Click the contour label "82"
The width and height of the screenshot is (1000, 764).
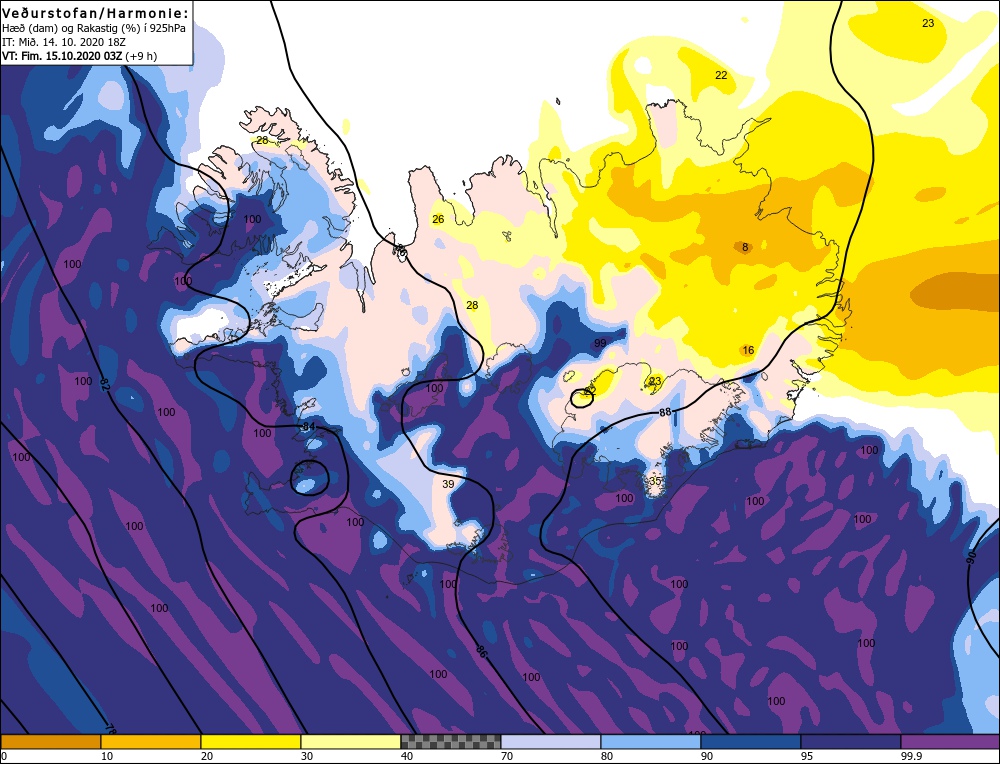pyautogui.click(x=106, y=385)
